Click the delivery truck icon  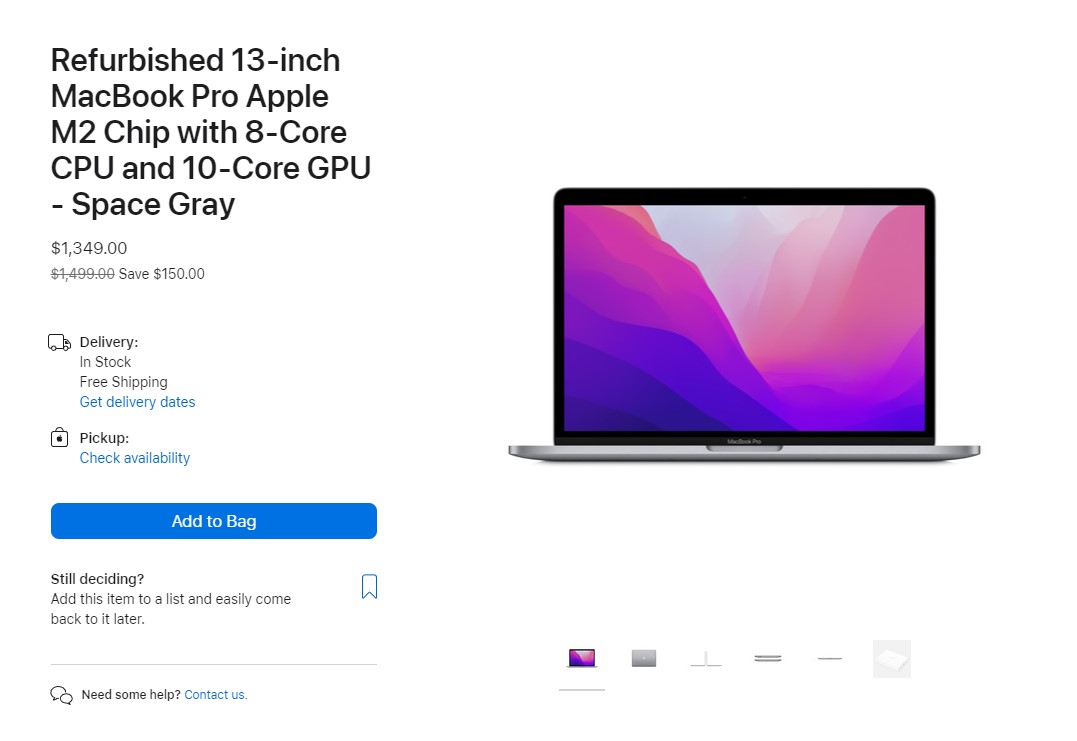(x=60, y=342)
